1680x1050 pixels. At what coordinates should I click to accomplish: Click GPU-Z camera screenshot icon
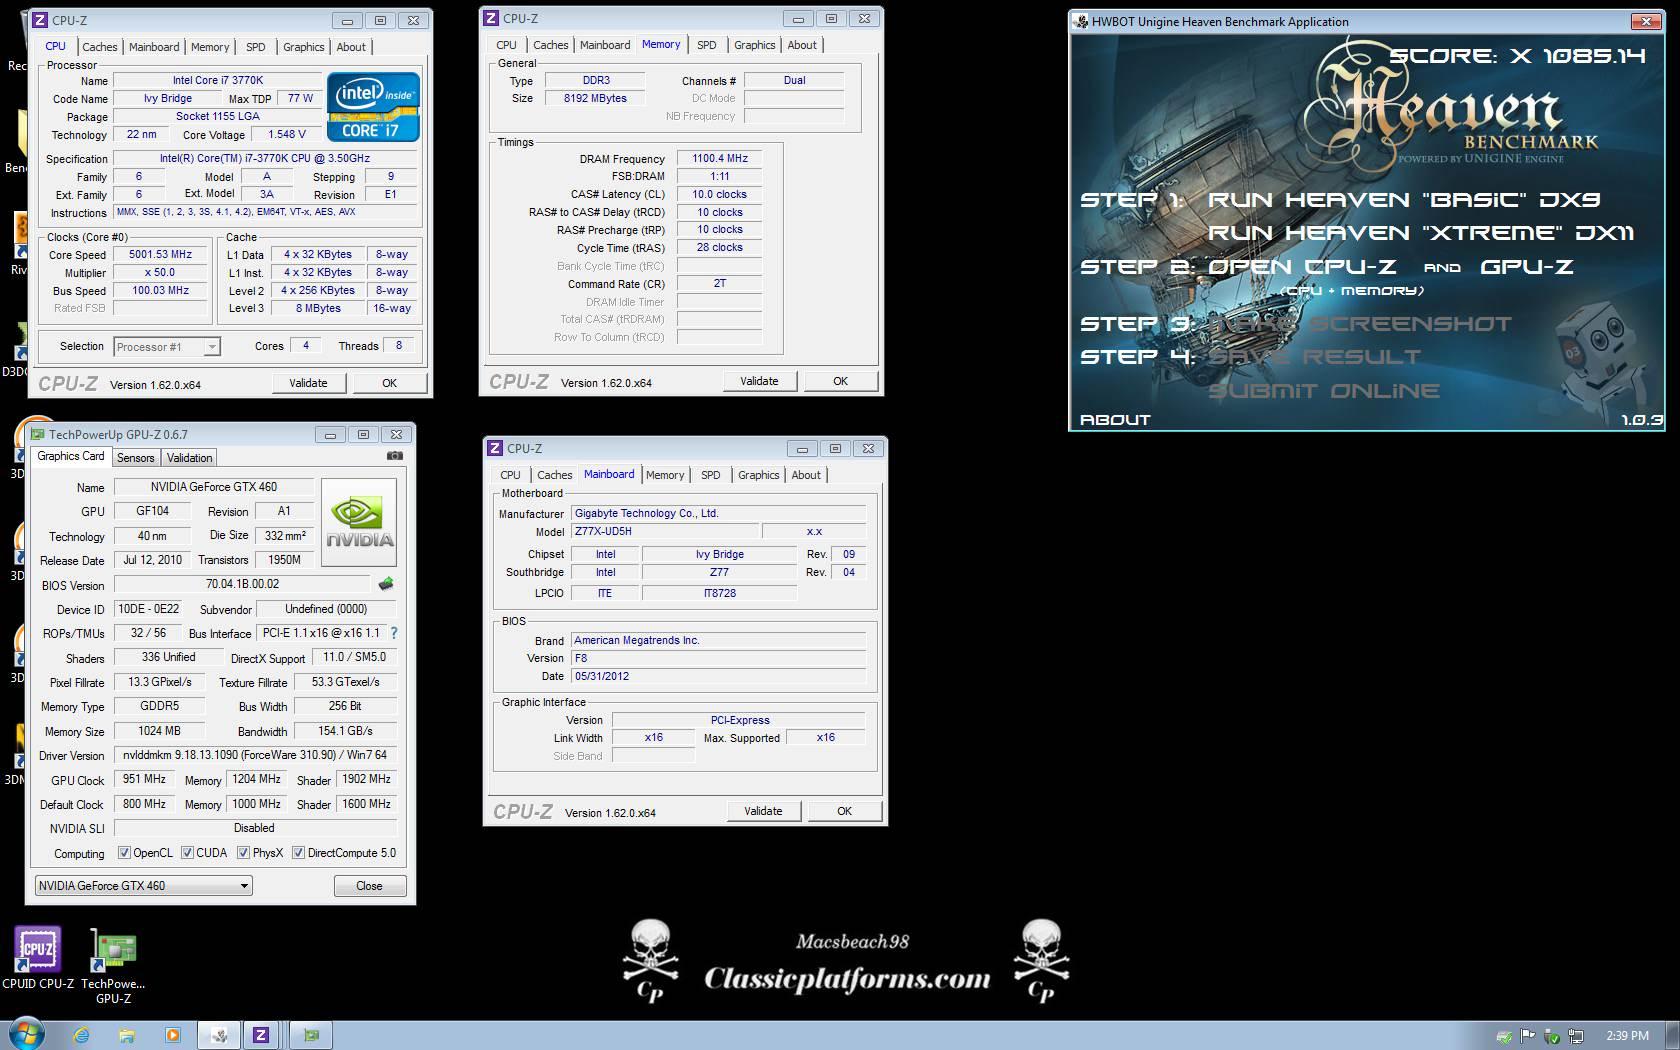click(x=395, y=456)
